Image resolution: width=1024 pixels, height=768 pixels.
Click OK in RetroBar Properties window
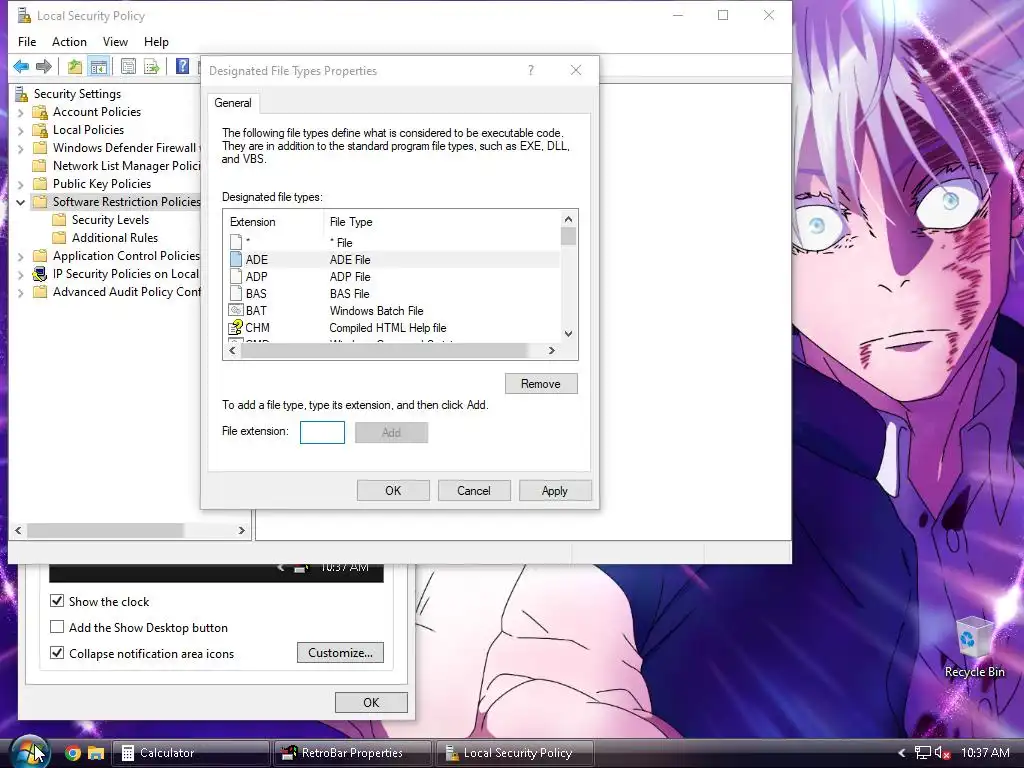tap(371, 702)
